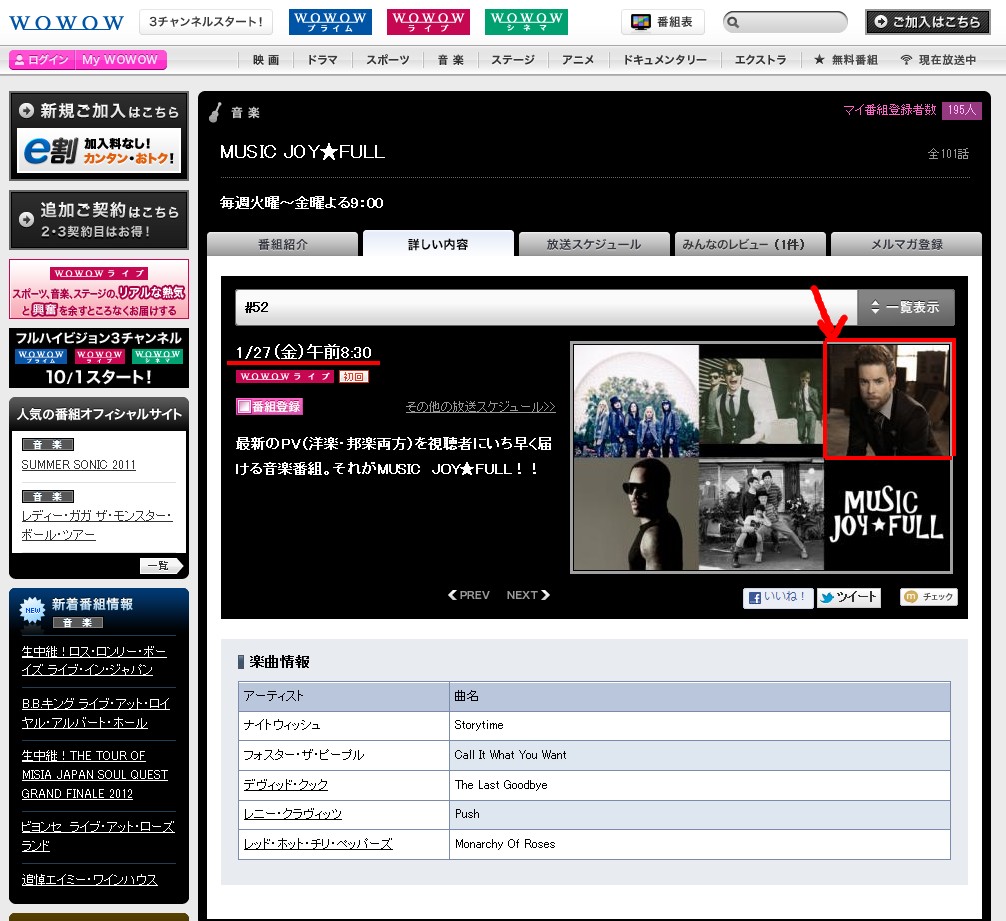Switch to the 番組紹介 tab

point(283,244)
